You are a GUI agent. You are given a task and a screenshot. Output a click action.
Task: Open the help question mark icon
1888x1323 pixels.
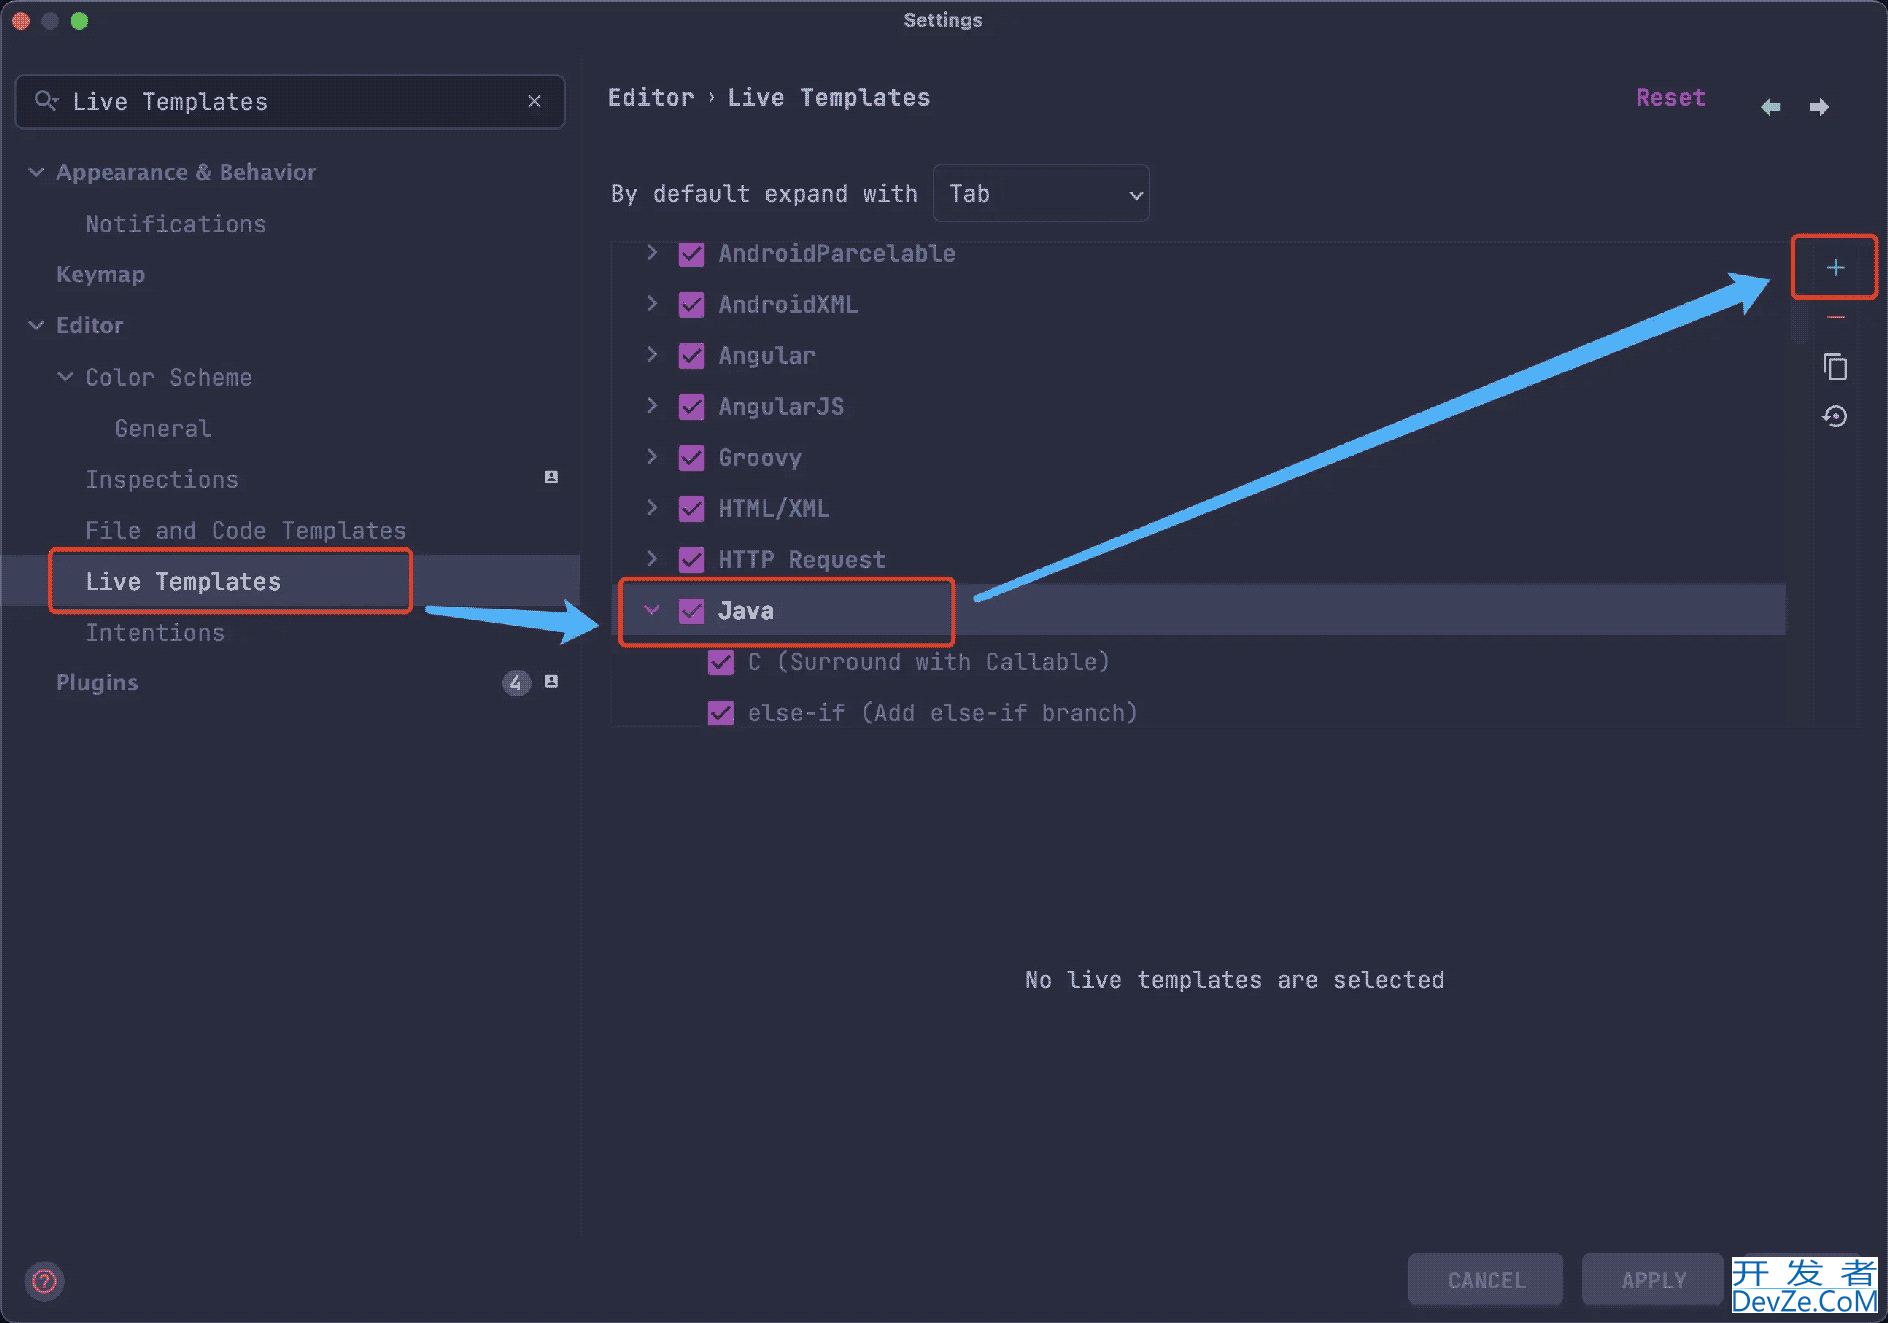(x=44, y=1281)
